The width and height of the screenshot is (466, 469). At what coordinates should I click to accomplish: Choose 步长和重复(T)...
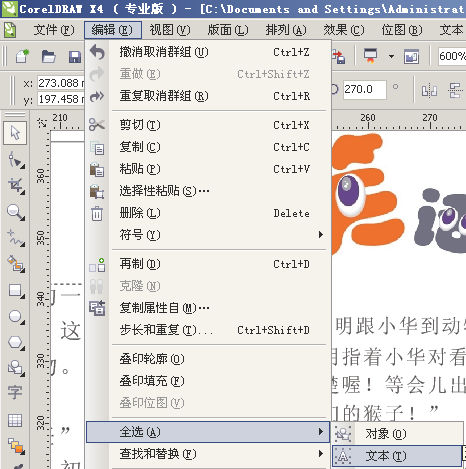(208, 330)
